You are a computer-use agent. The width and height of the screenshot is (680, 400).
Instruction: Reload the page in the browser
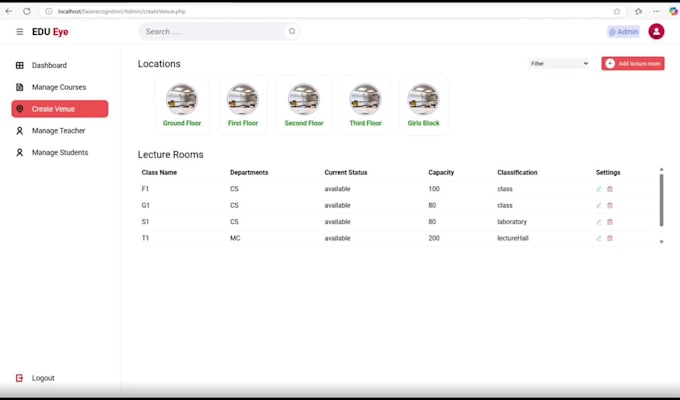26,11
